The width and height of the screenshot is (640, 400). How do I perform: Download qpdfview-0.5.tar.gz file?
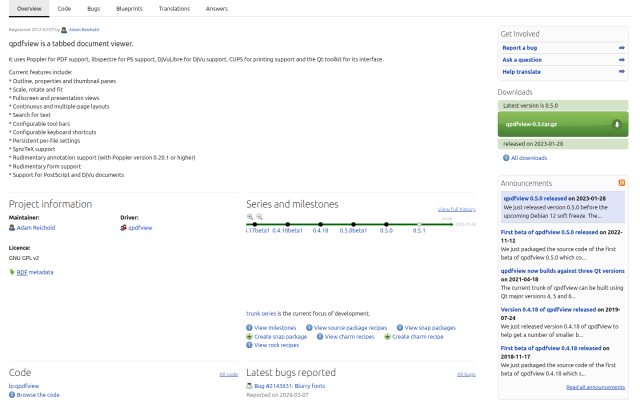pos(563,124)
